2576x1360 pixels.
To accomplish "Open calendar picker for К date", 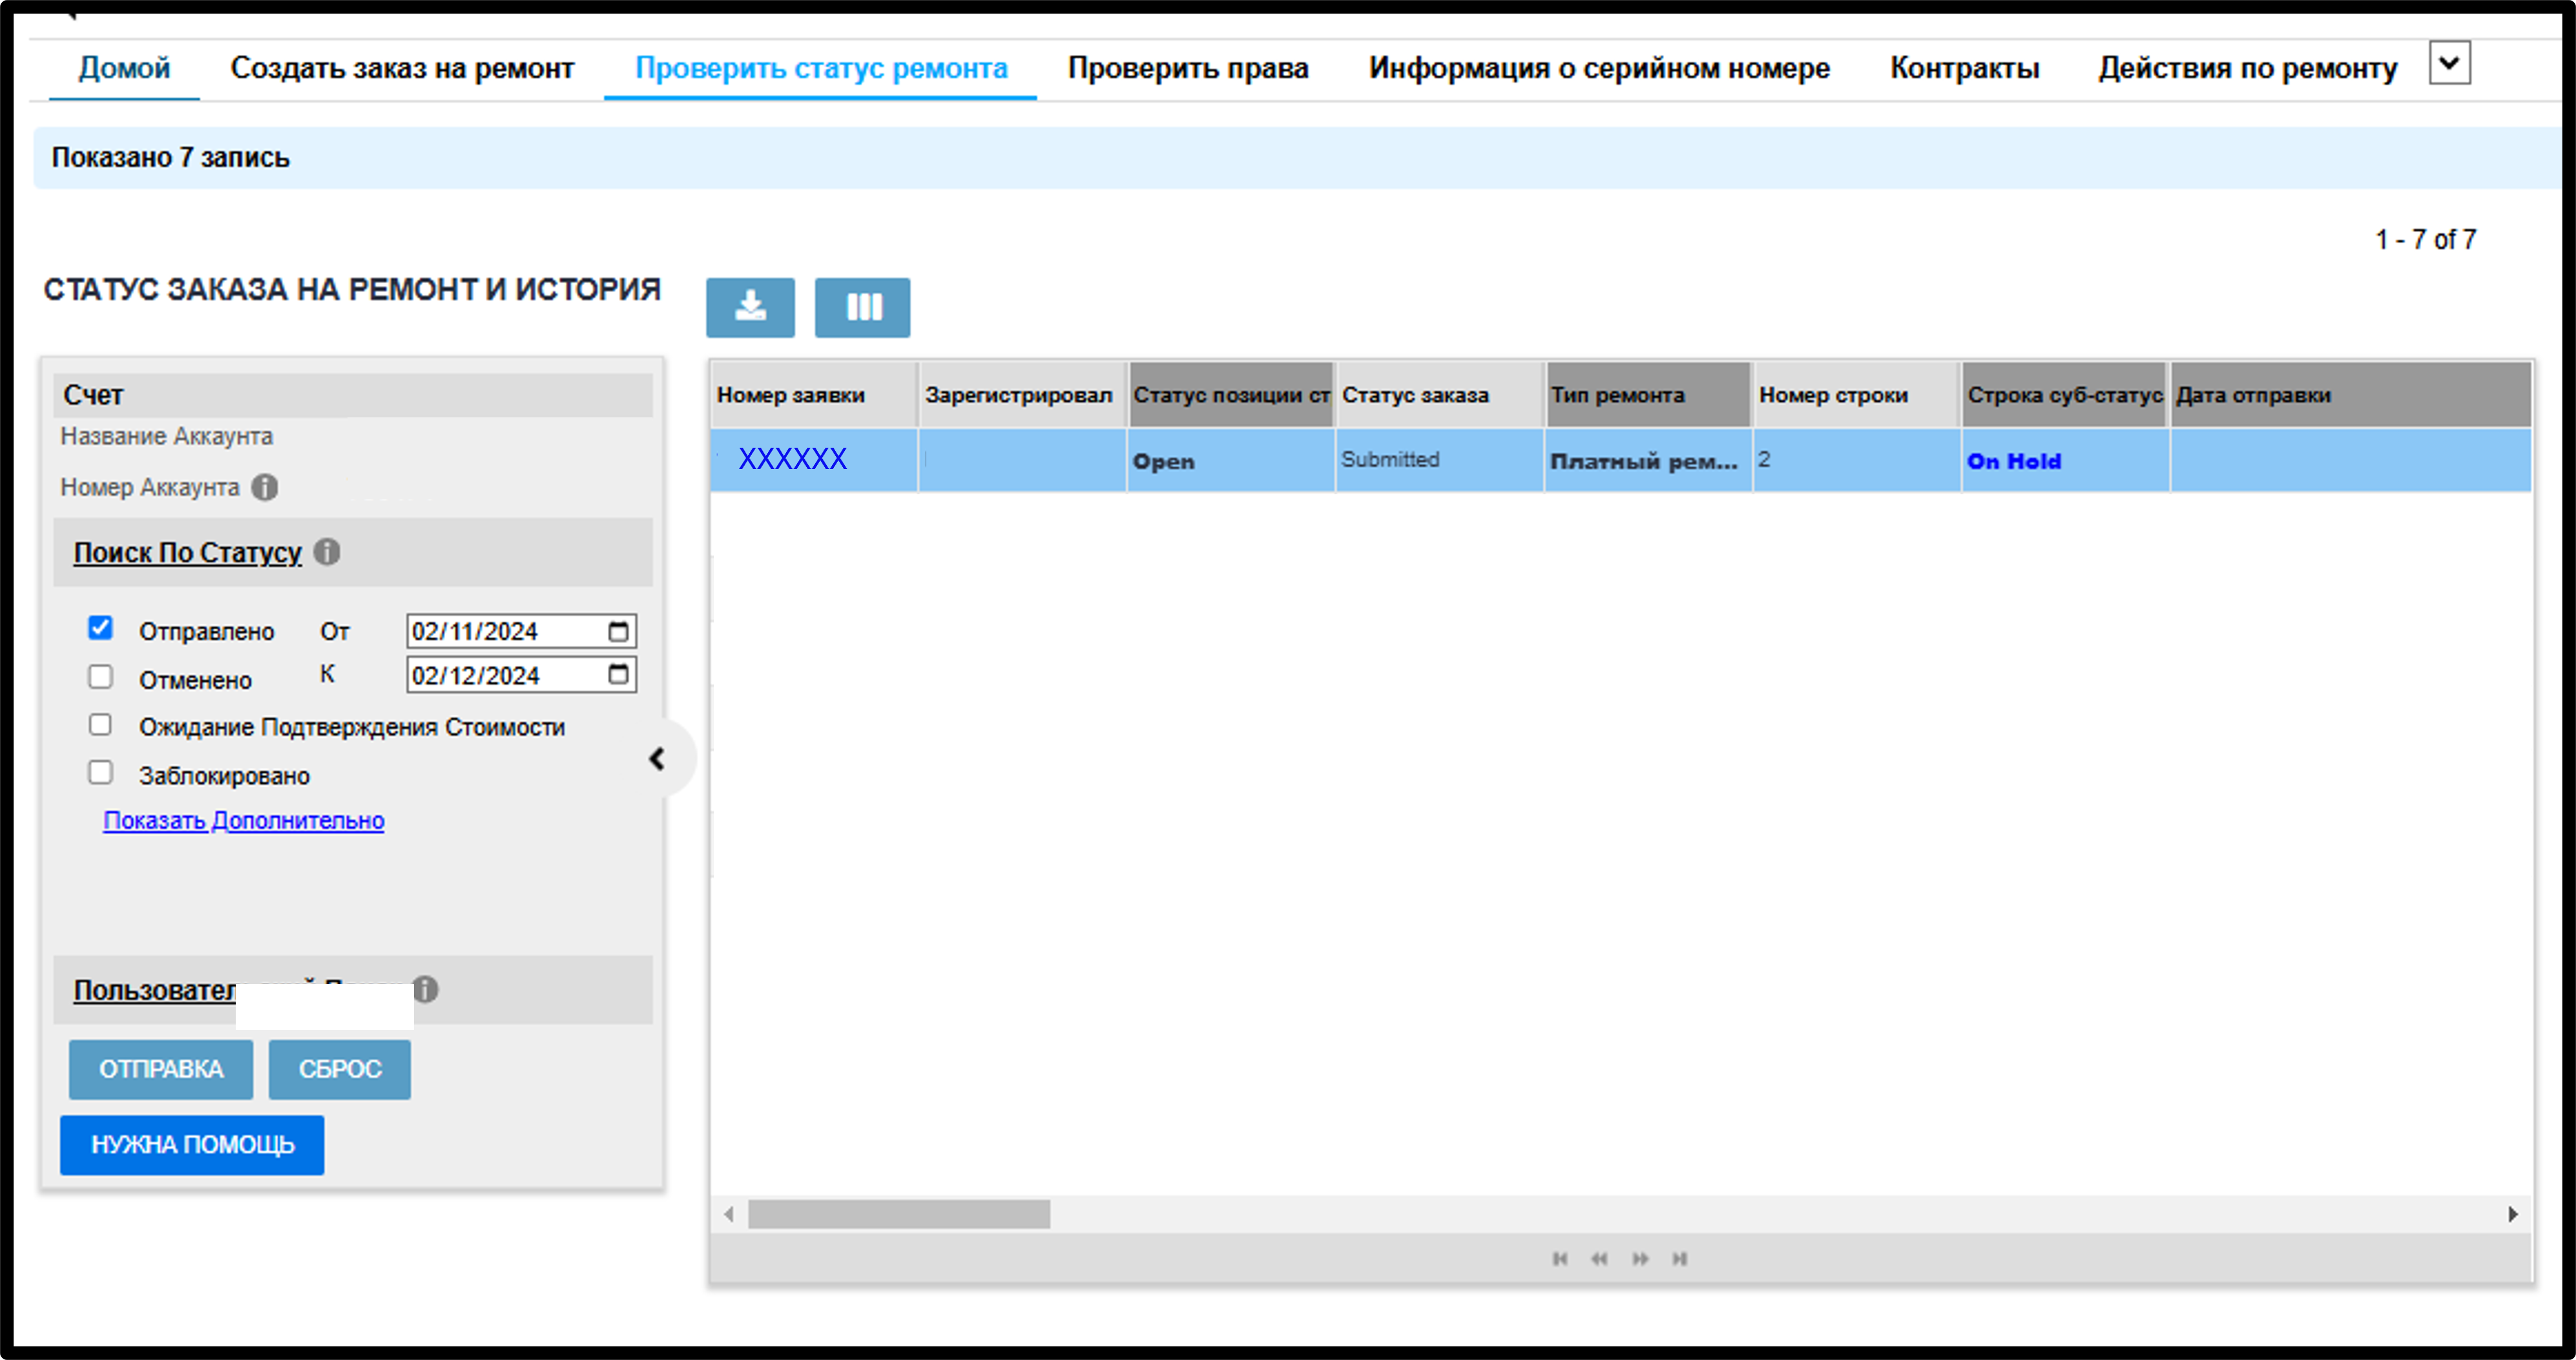I will pyautogui.click(x=619, y=675).
